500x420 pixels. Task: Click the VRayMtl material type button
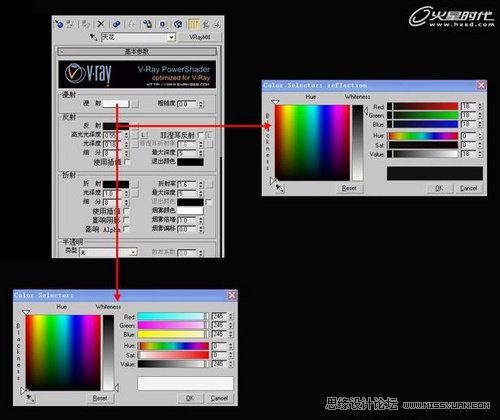(x=200, y=37)
